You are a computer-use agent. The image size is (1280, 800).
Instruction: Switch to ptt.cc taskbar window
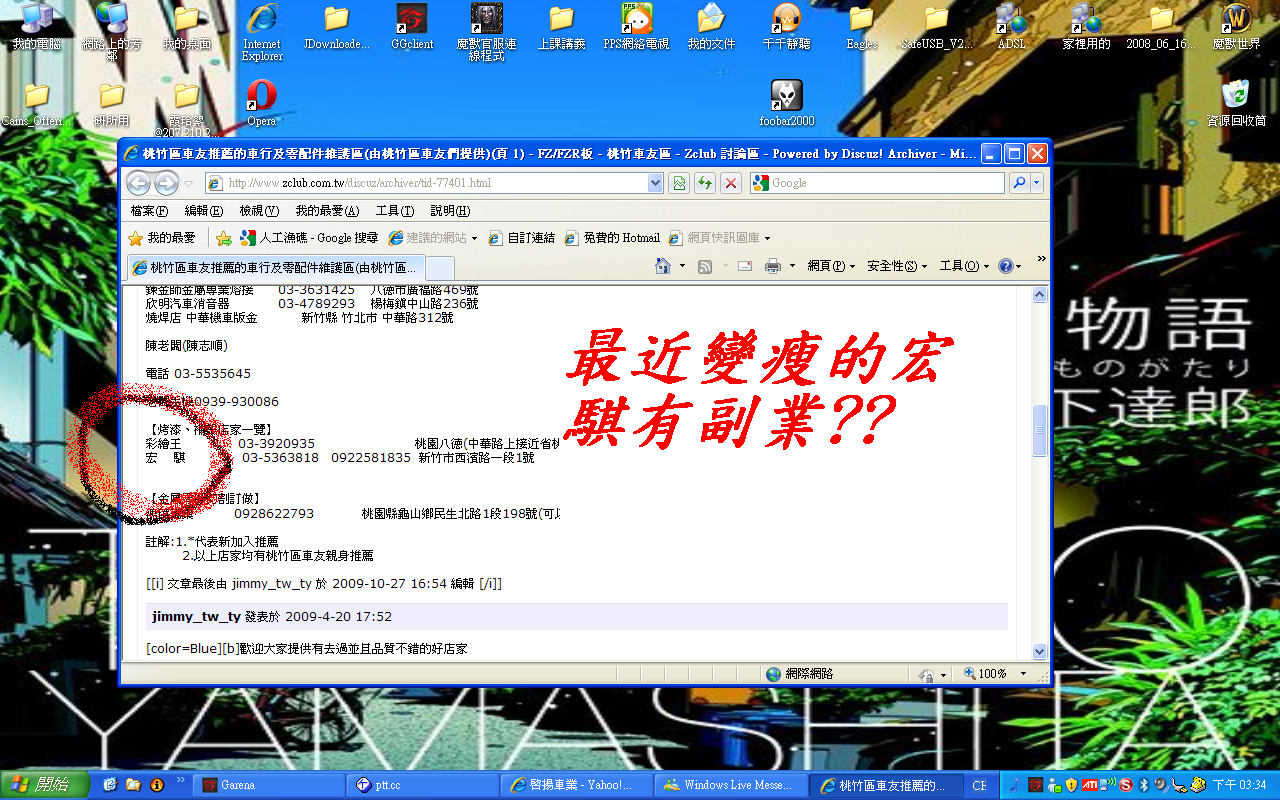point(421,785)
